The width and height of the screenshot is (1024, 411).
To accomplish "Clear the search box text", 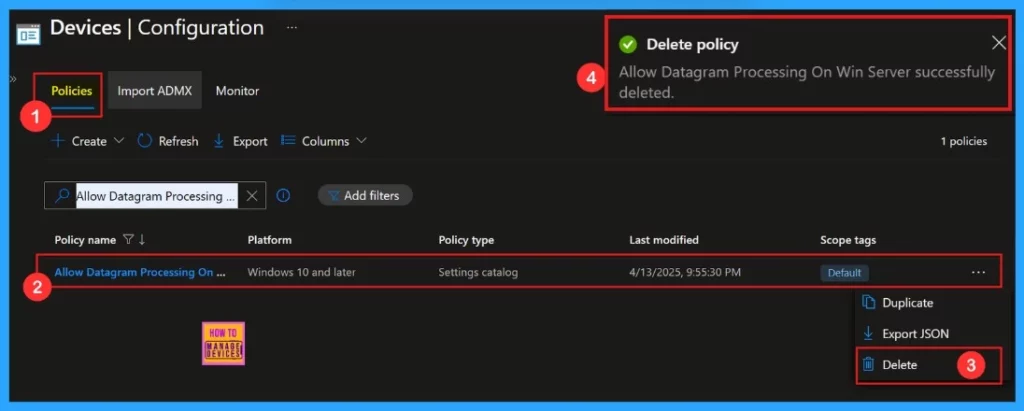I will pos(252,196).
